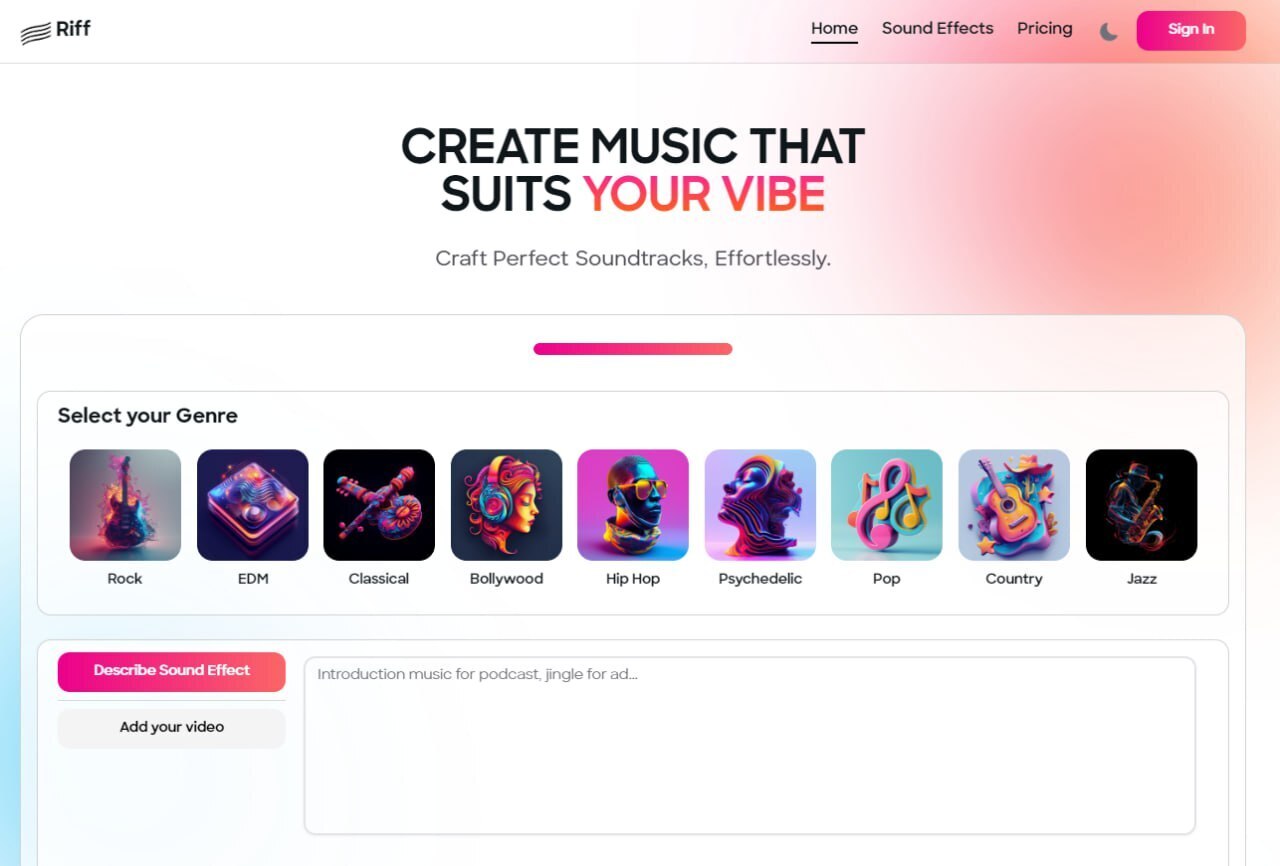Viewport: 1280px width, 866px height.
Task: Go to the Sound Effects page
Action: pyautogui.click(x=938, y=28)
